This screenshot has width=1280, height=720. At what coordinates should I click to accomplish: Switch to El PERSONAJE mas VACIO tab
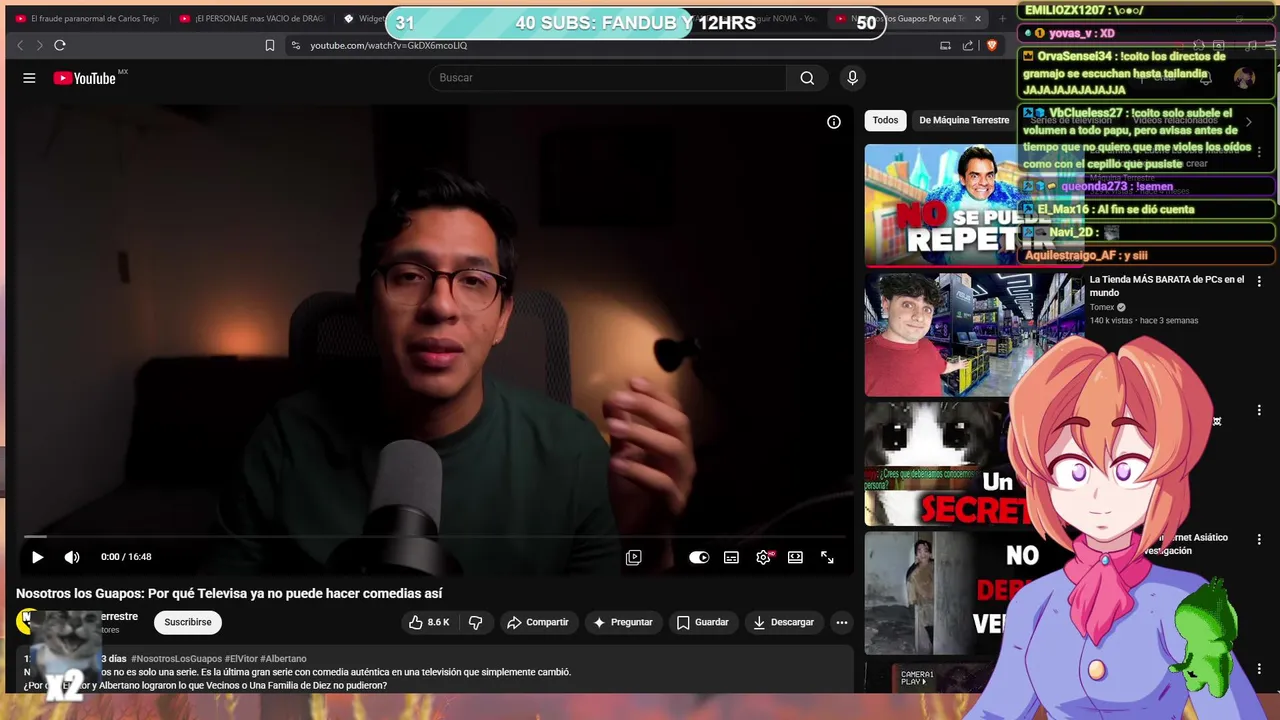(x=251, y=18)
